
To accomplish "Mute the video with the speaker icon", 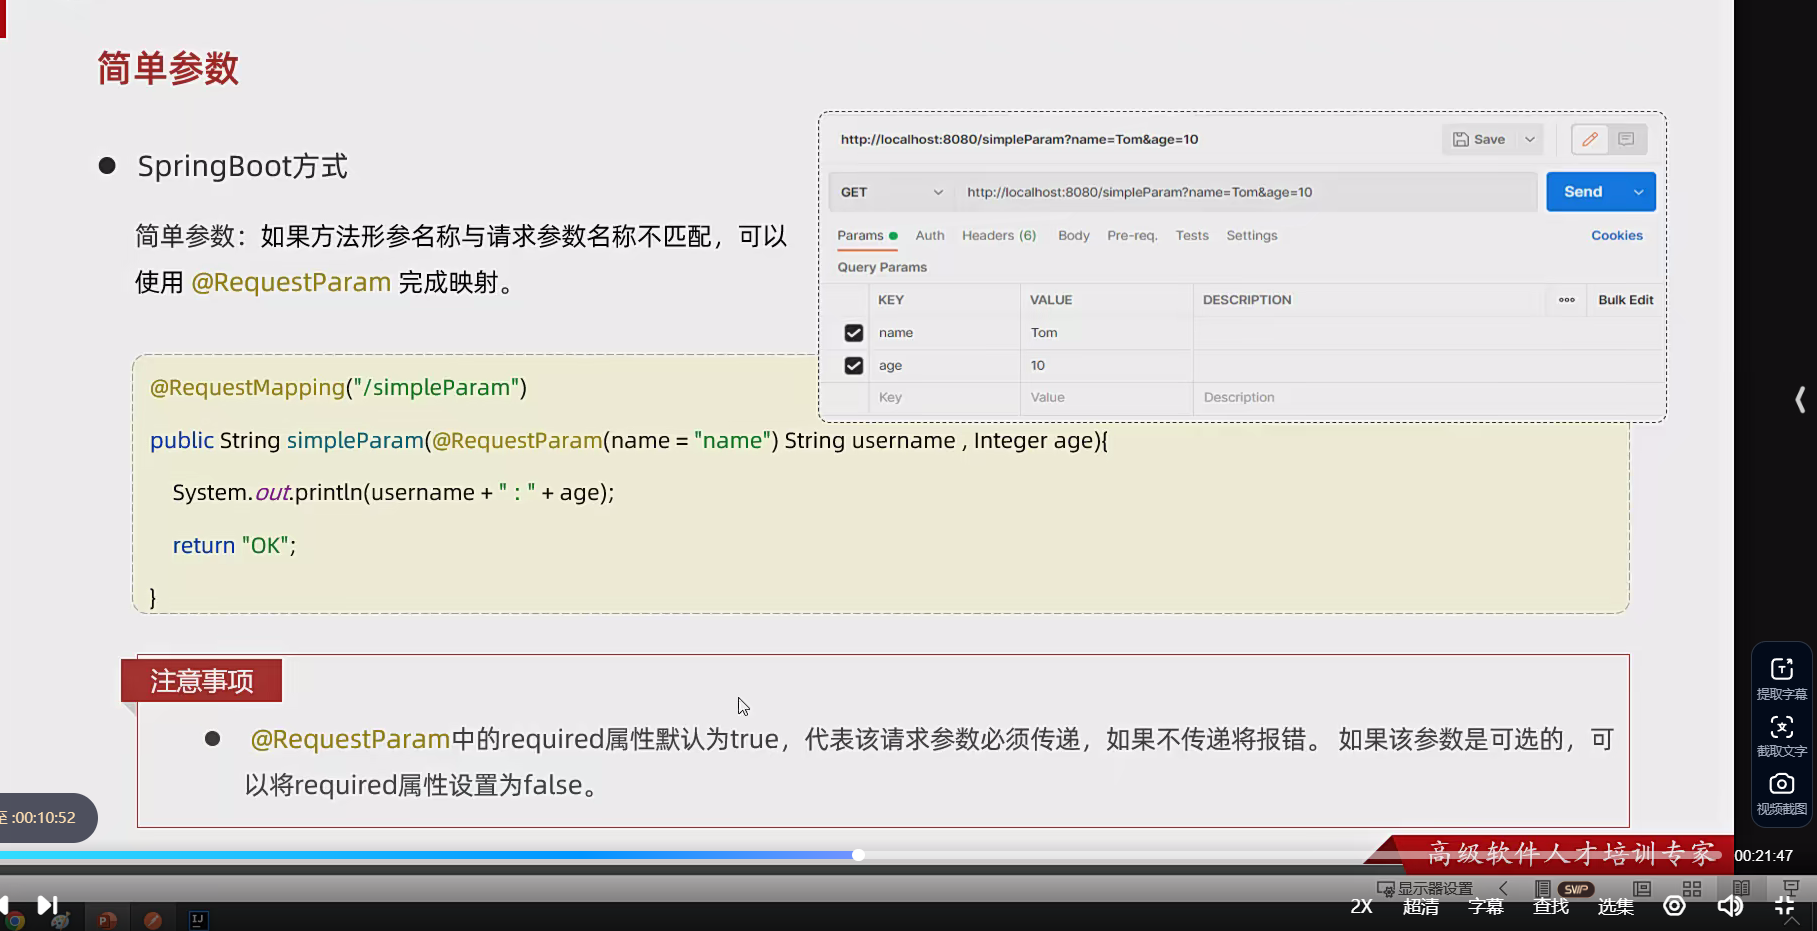I will (1730, 906).
